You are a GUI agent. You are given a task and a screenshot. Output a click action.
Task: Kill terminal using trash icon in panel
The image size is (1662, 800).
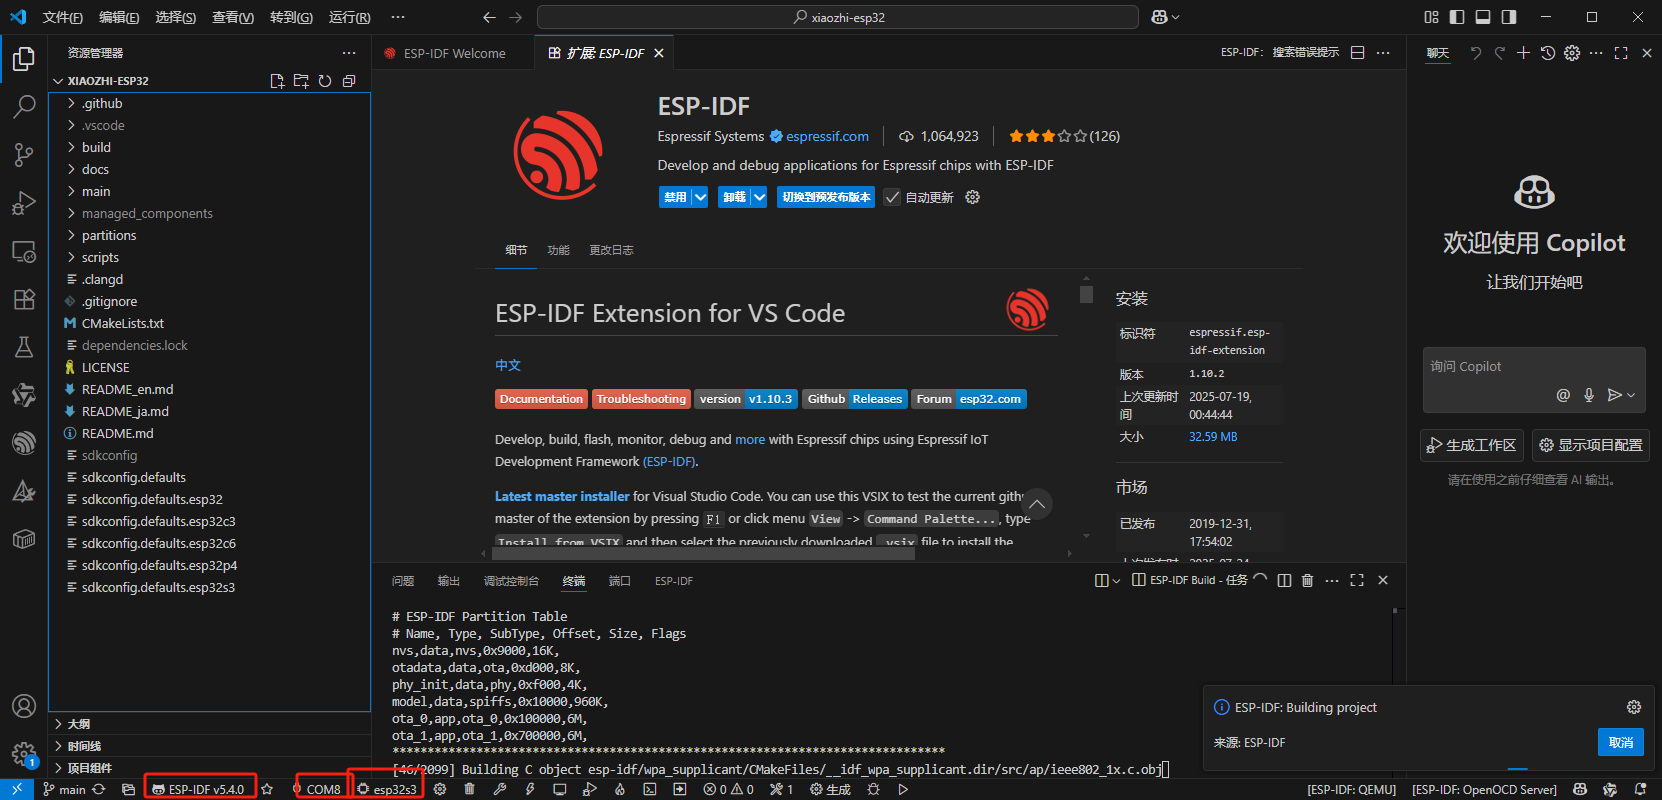click(x=1307, y=580)
